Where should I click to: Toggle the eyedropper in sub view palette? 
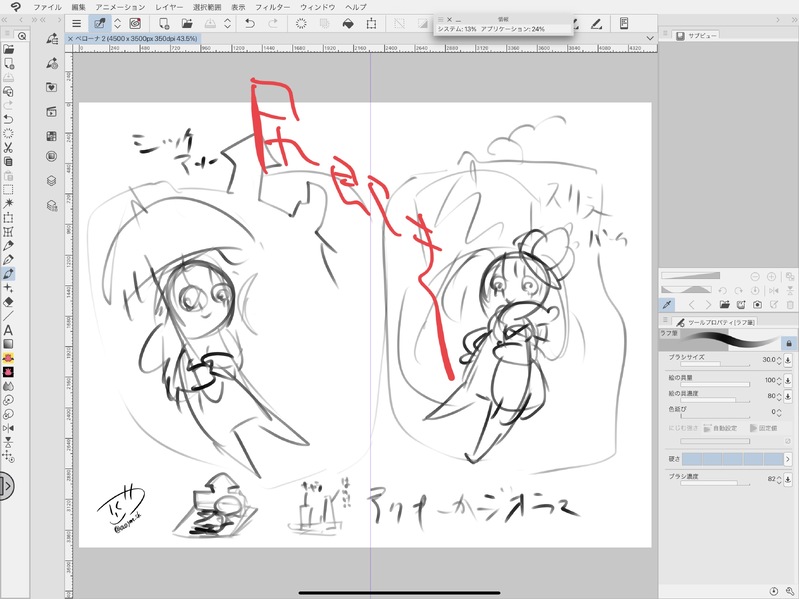[667, 305]
